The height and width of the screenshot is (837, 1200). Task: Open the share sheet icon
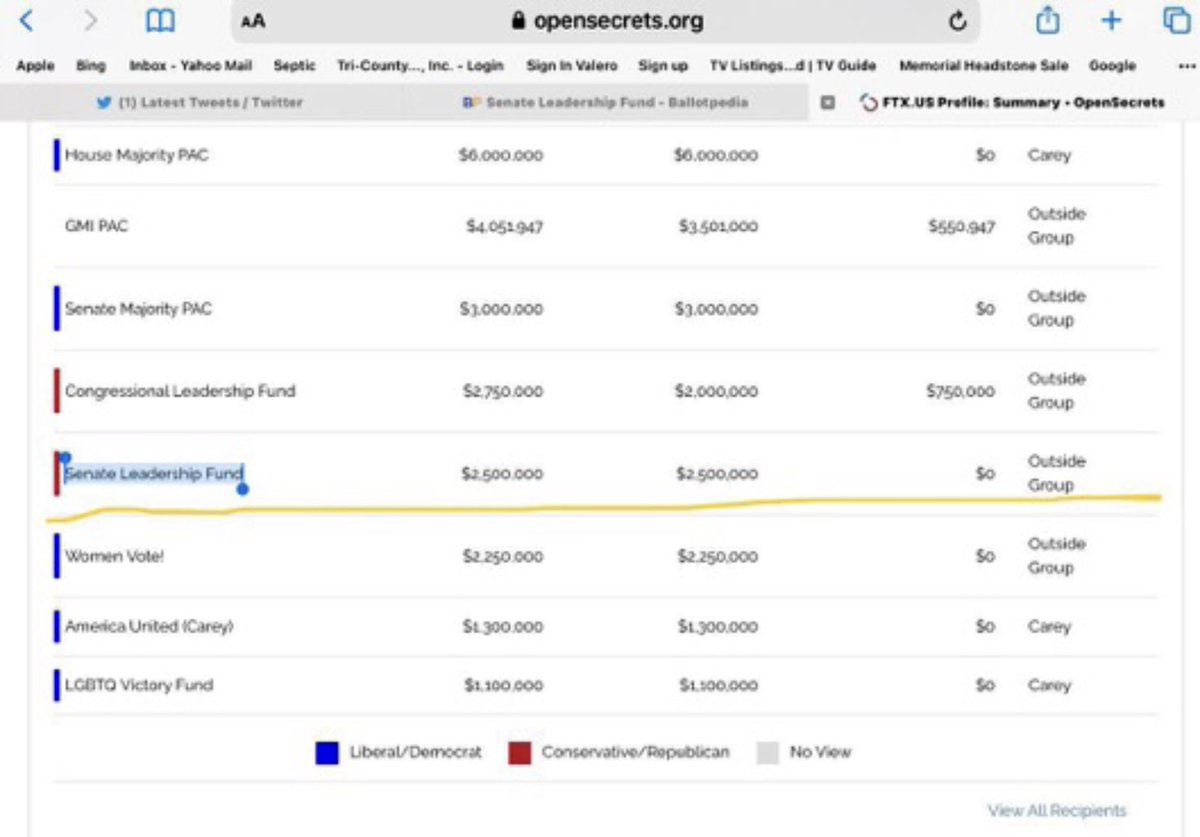click(x=1047, y=20)
